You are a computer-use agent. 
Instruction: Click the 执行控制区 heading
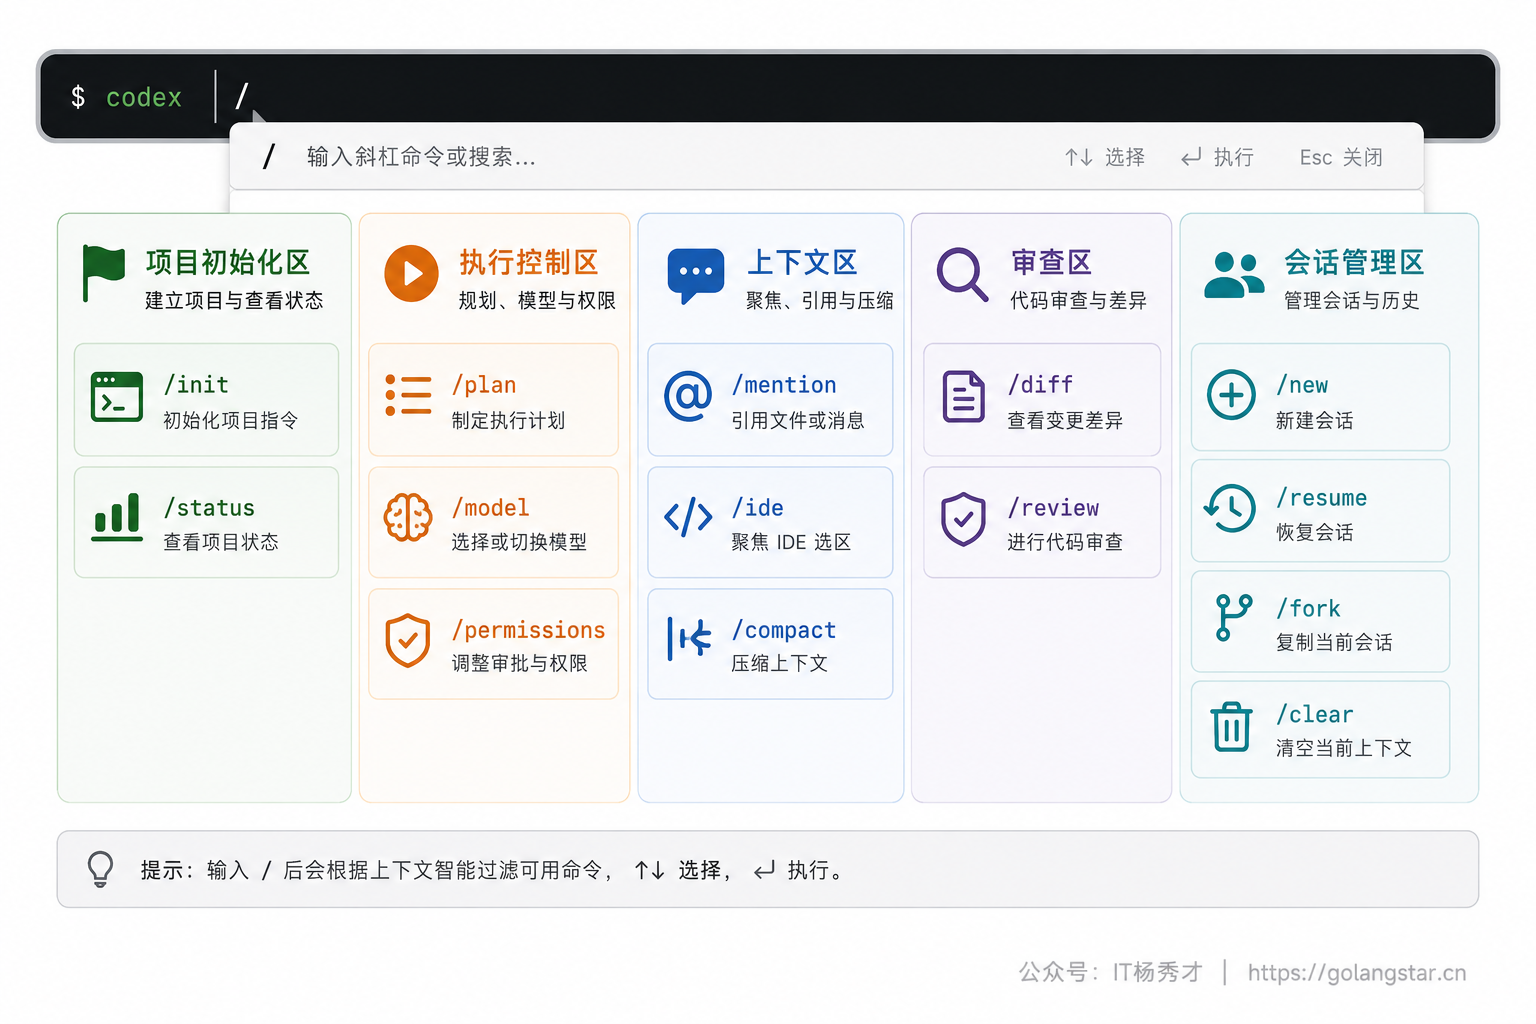coord(529,263)
